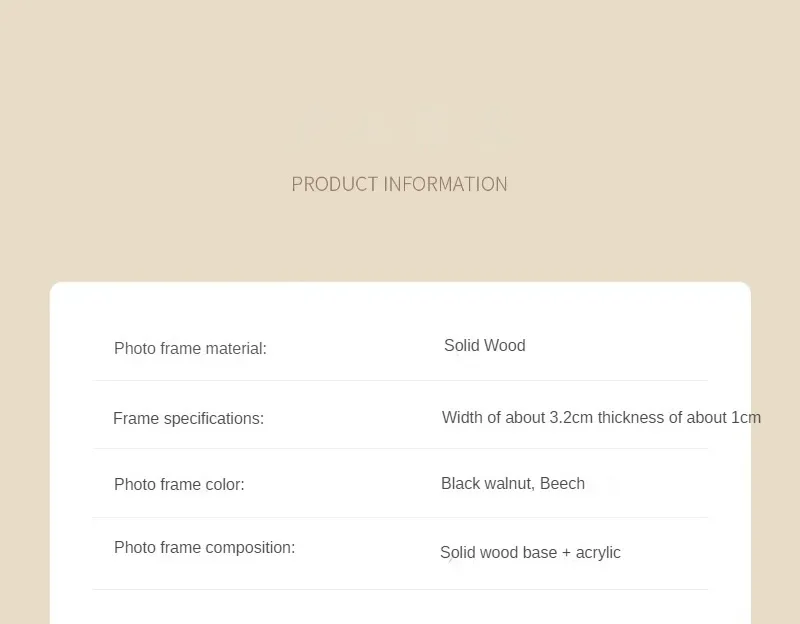
Task: Click the word 'Black walnut' in color row
Action: pos(486,483)
